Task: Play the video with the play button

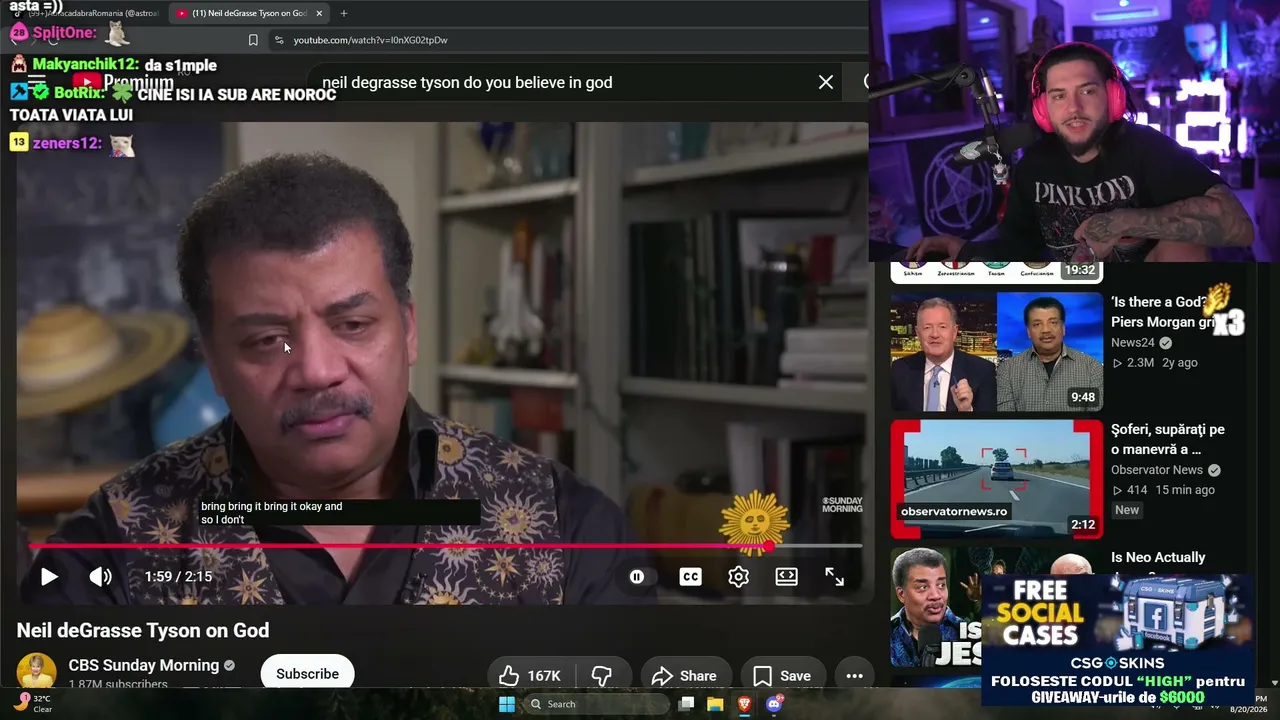Action: click(48, 577)
